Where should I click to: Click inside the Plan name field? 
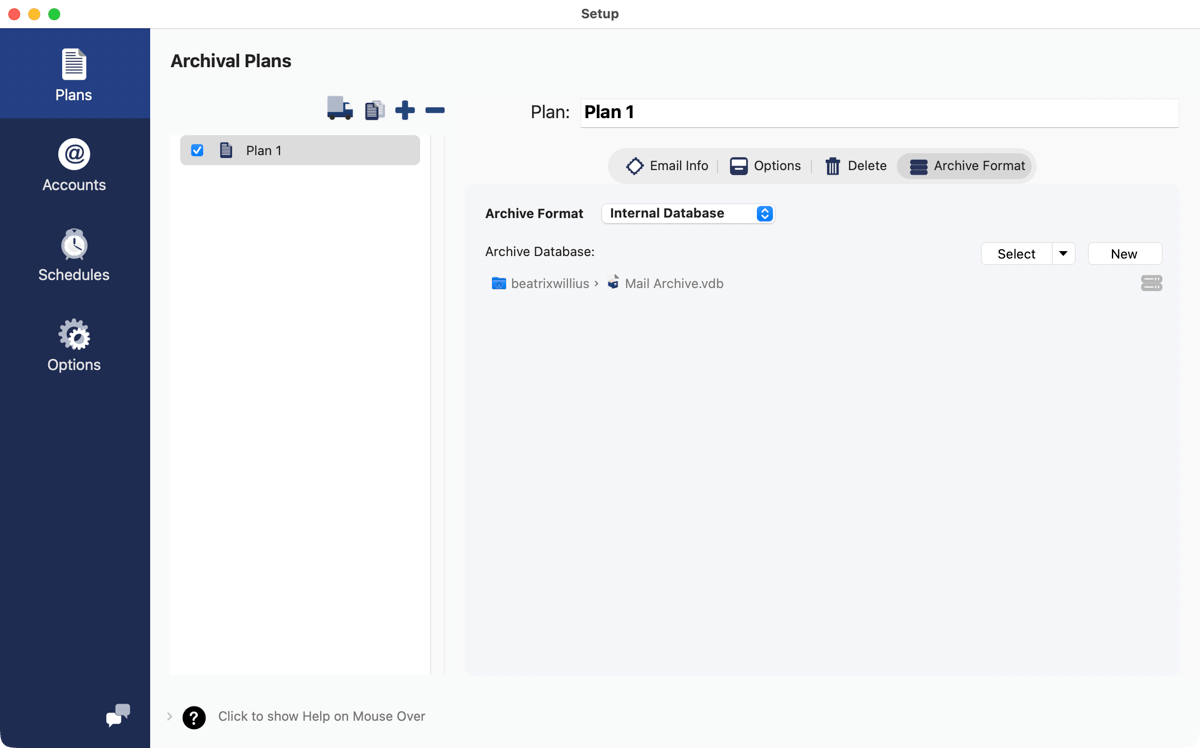pyautogui.click(x=878, y=112)
